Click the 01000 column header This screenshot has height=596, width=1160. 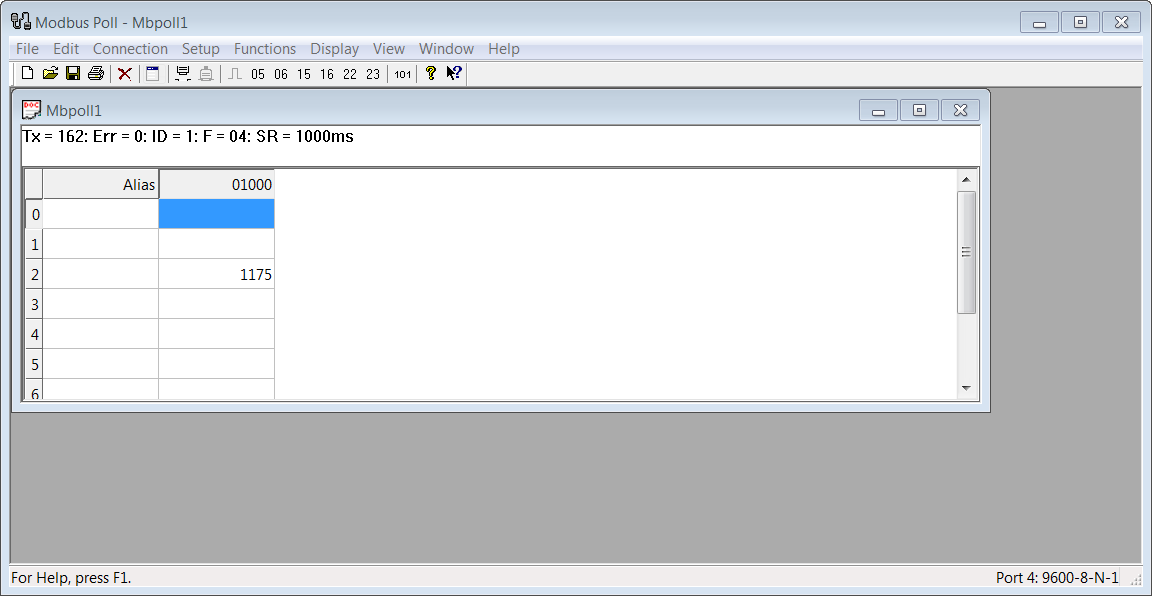[217, 184]
